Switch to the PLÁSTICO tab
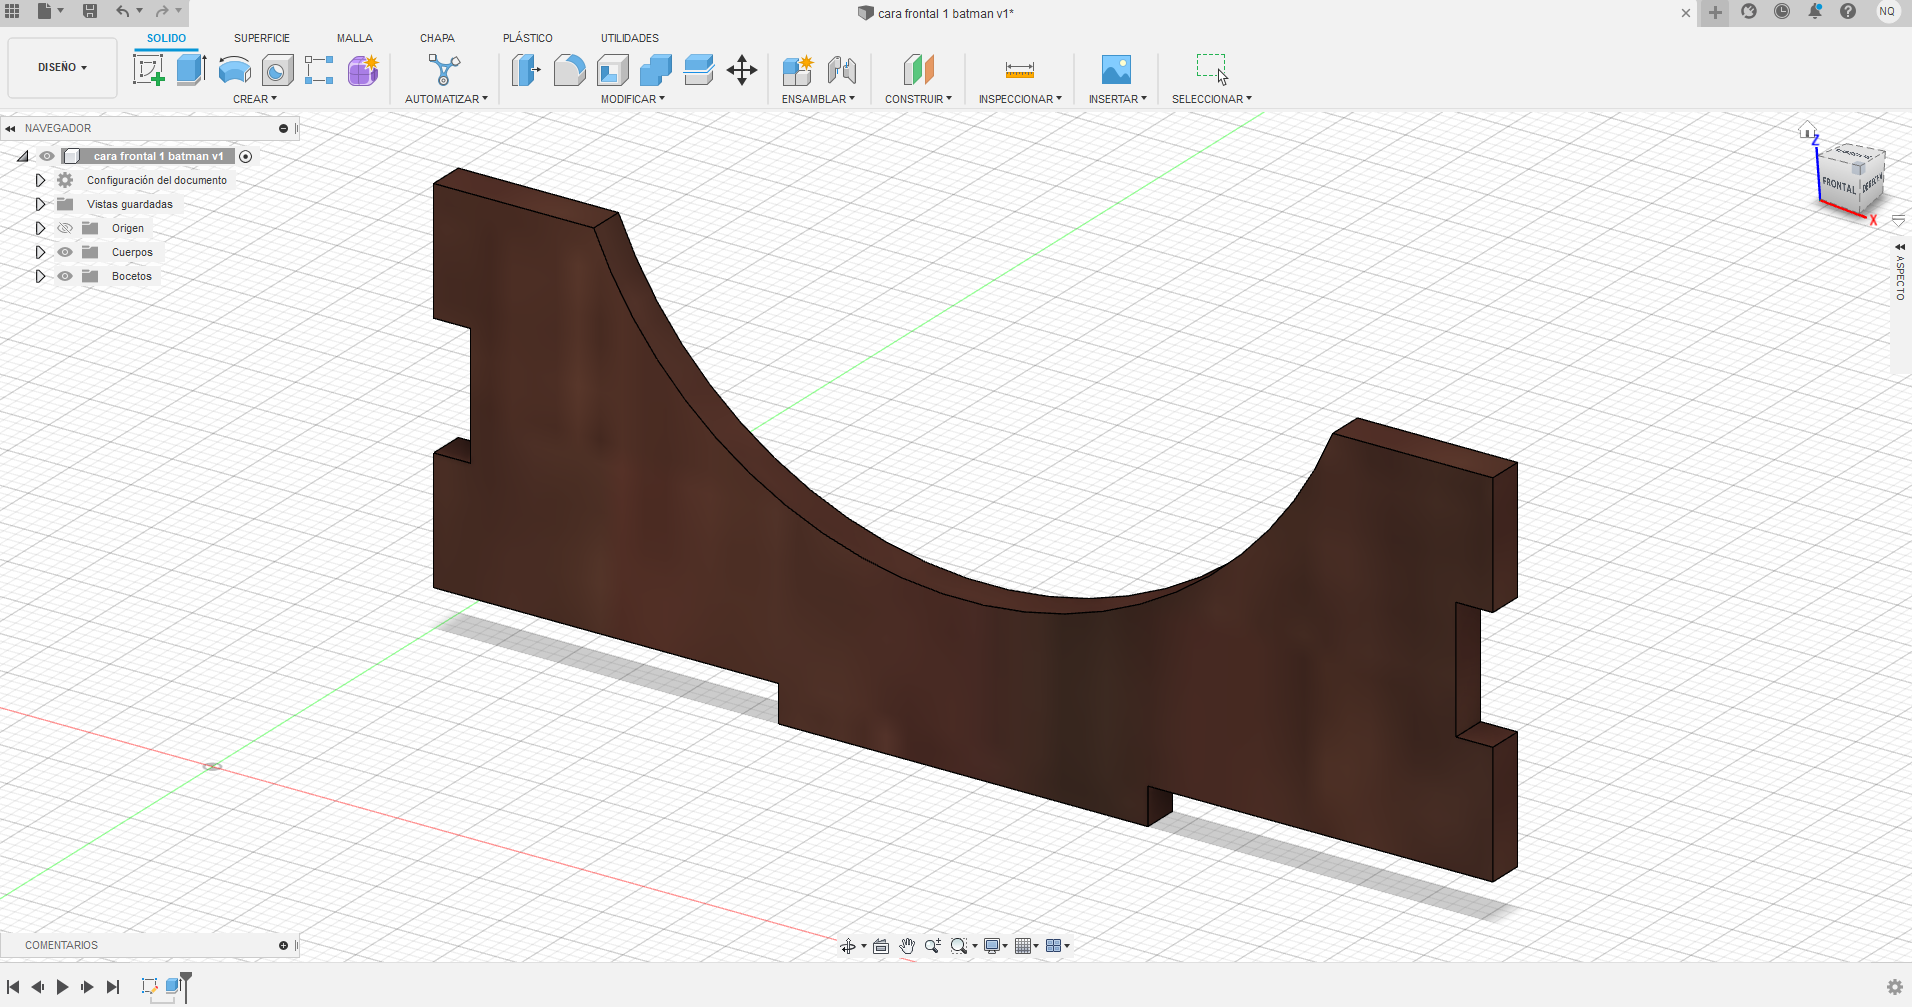This screenshot has height=1007, width=1912. pyautogui.click(x=527, y=38)
